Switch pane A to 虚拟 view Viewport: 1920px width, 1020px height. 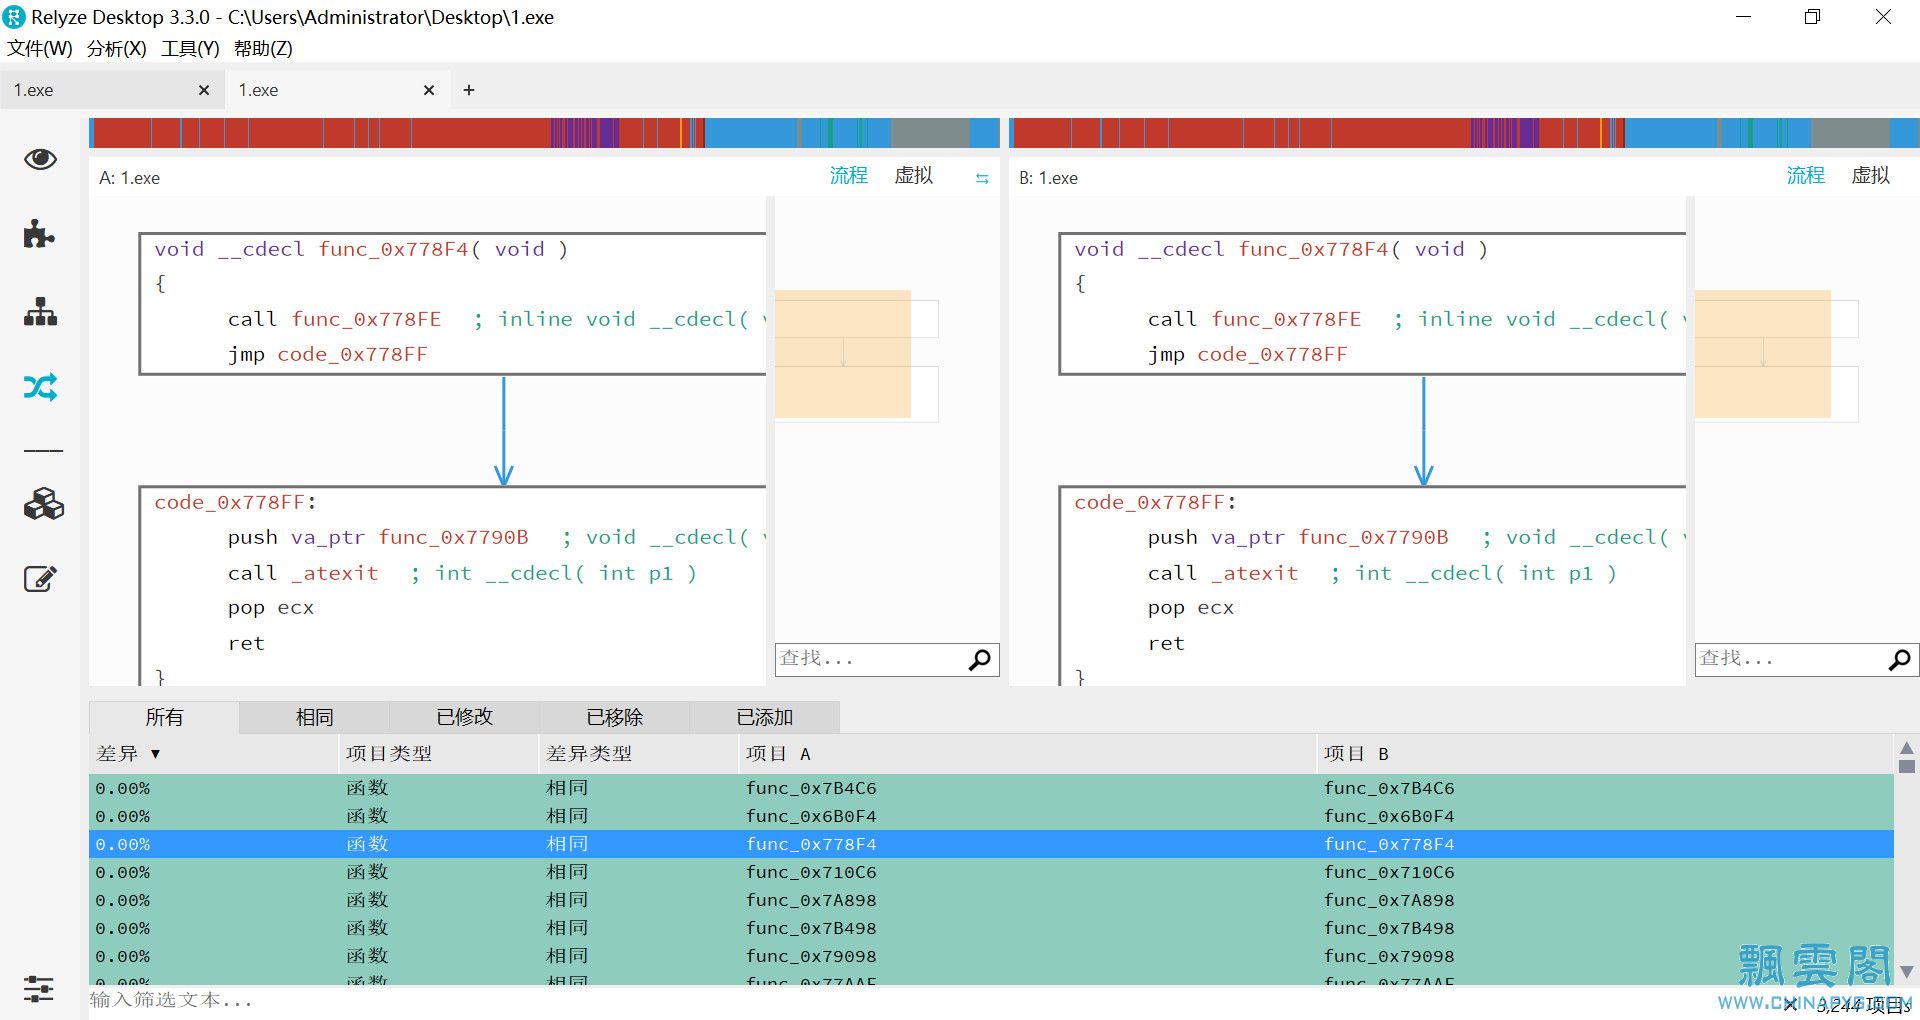click(913, 176)
